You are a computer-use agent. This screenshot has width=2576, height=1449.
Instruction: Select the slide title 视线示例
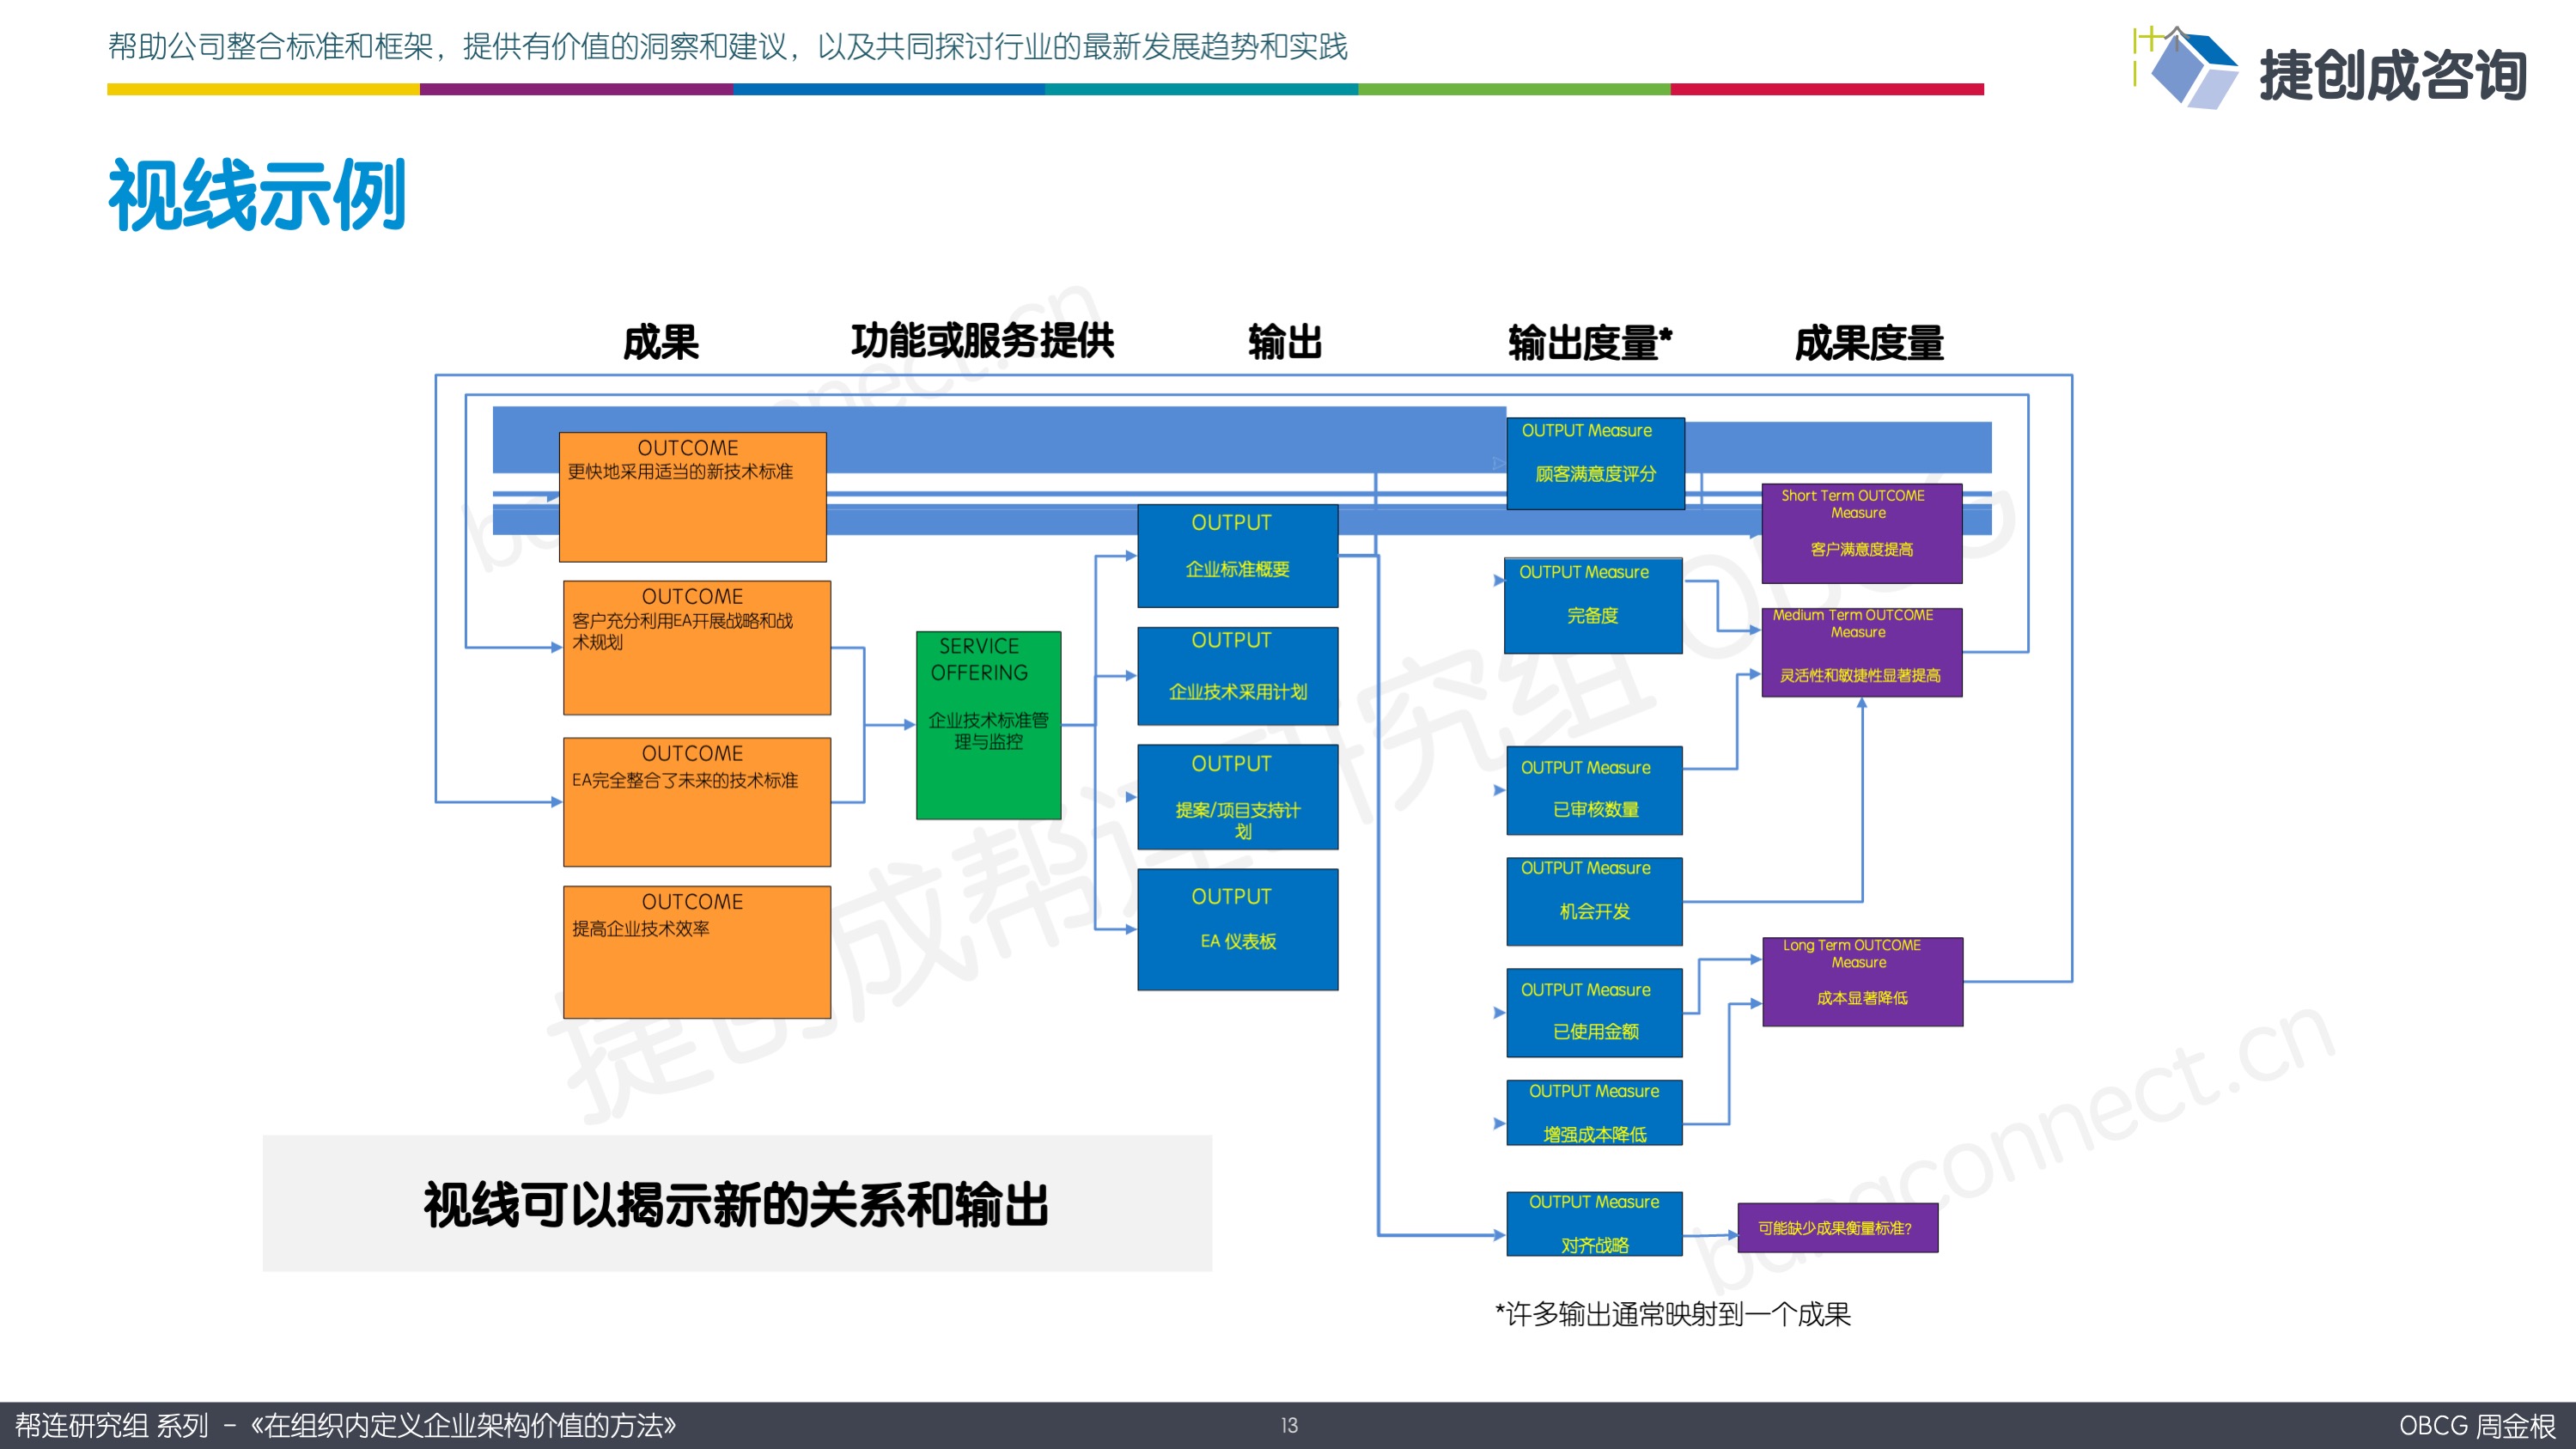pyautogui.click(x=257, y=195)
